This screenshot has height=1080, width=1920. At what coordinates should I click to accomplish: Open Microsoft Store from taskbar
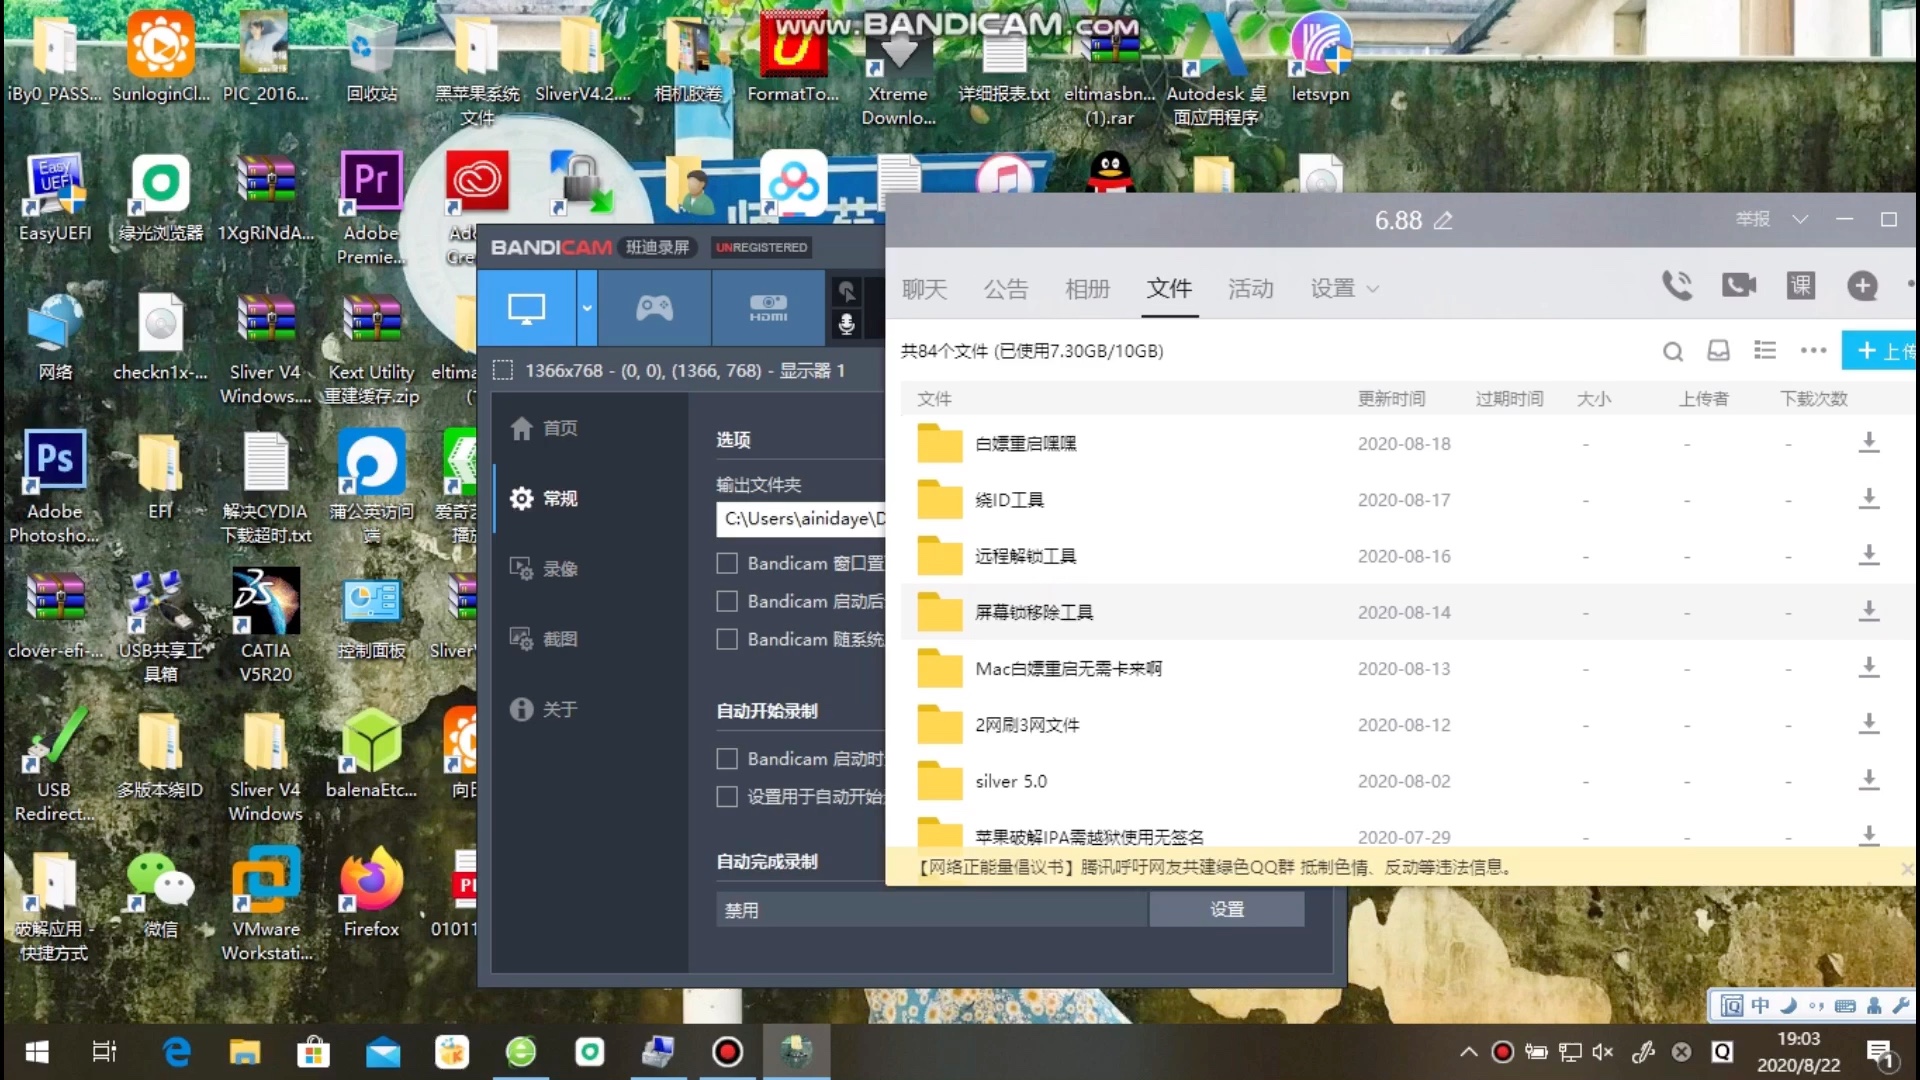click(x=313, y=1052)
